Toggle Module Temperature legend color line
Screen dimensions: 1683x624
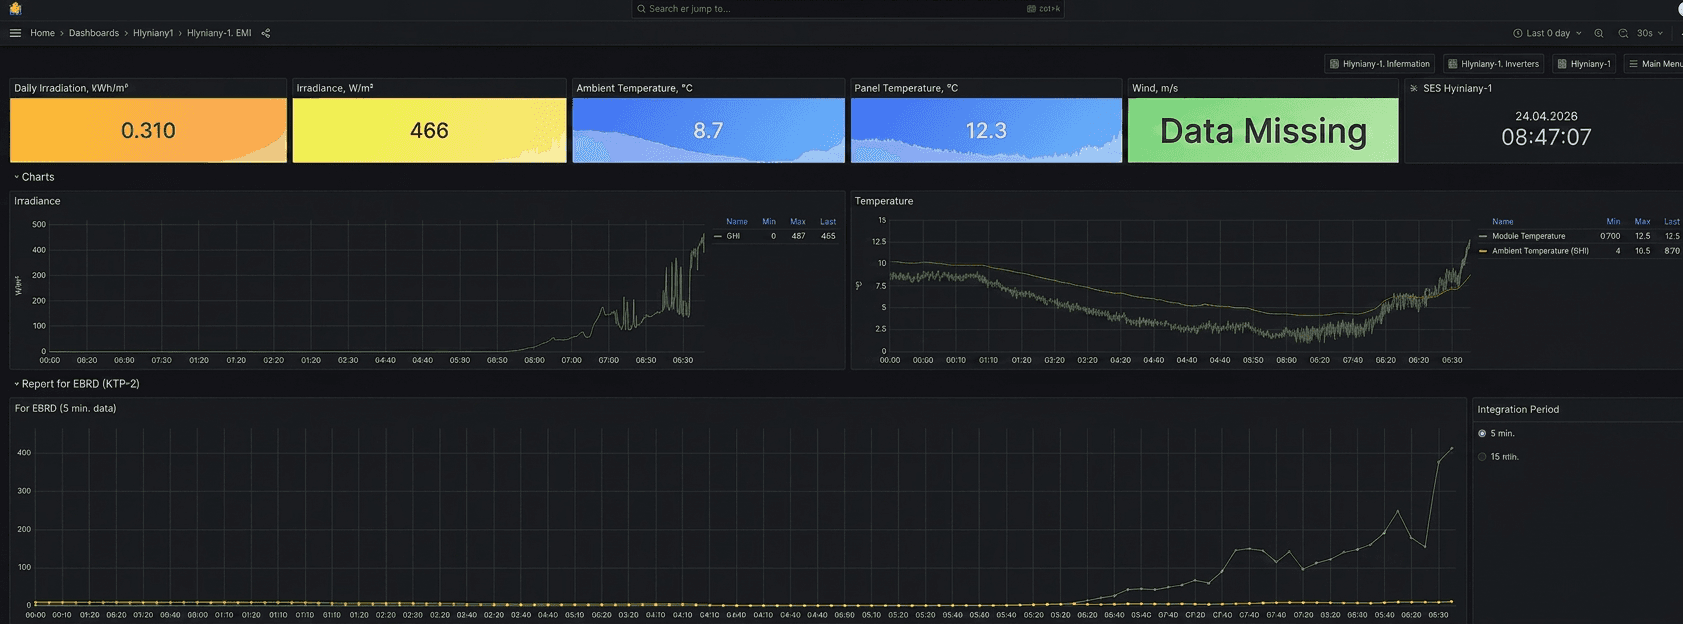coord(1482,236)
